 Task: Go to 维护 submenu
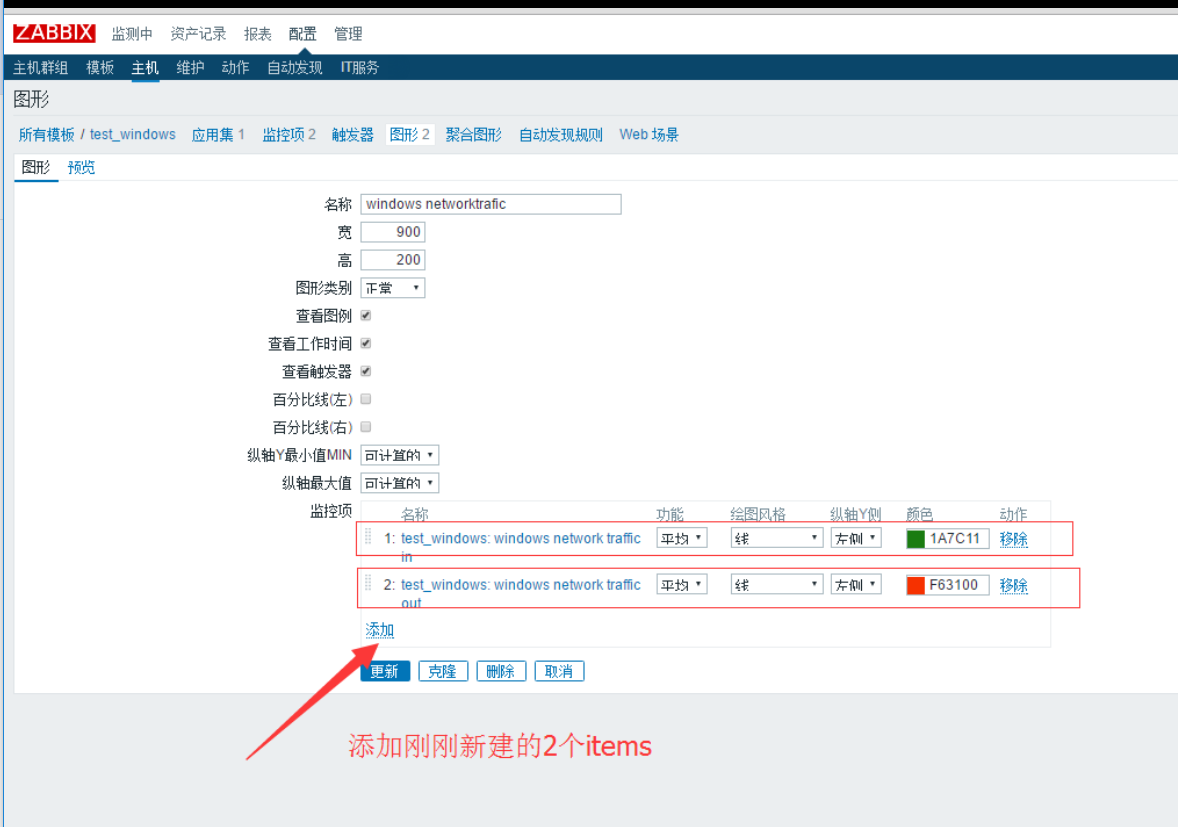pos(190,68)
